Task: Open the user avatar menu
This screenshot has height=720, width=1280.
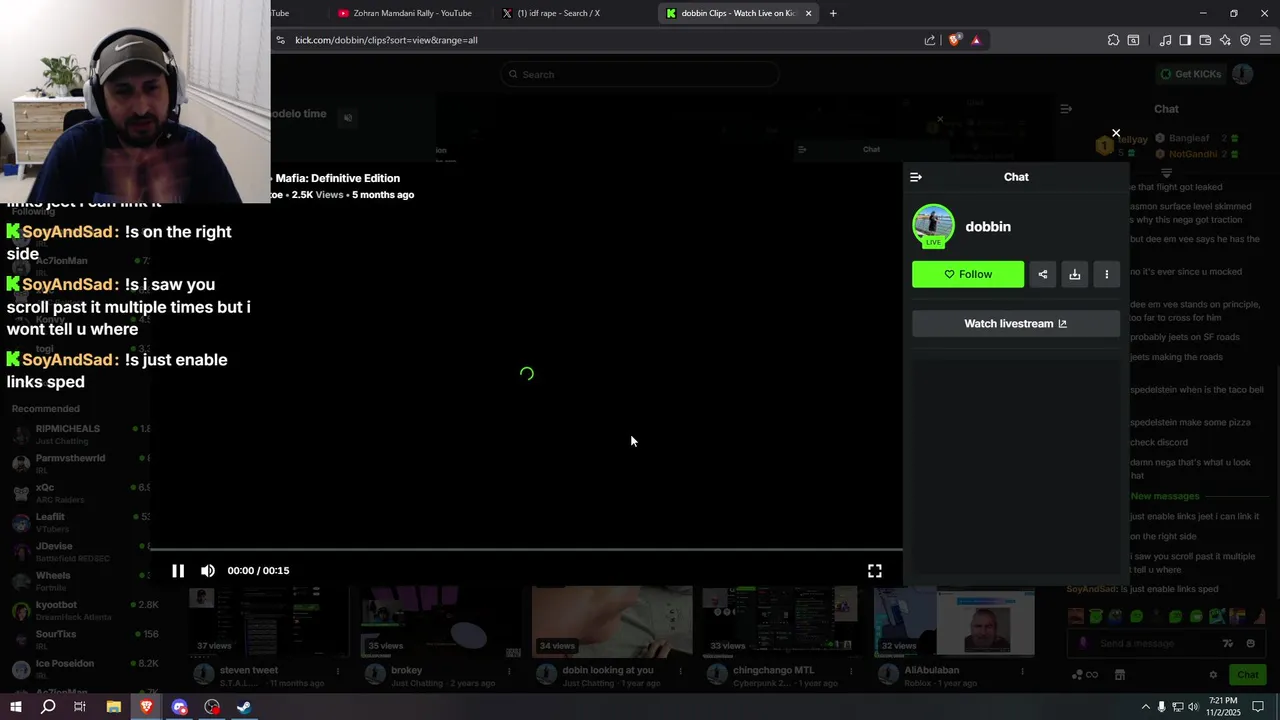Action: pos(1242,74)
